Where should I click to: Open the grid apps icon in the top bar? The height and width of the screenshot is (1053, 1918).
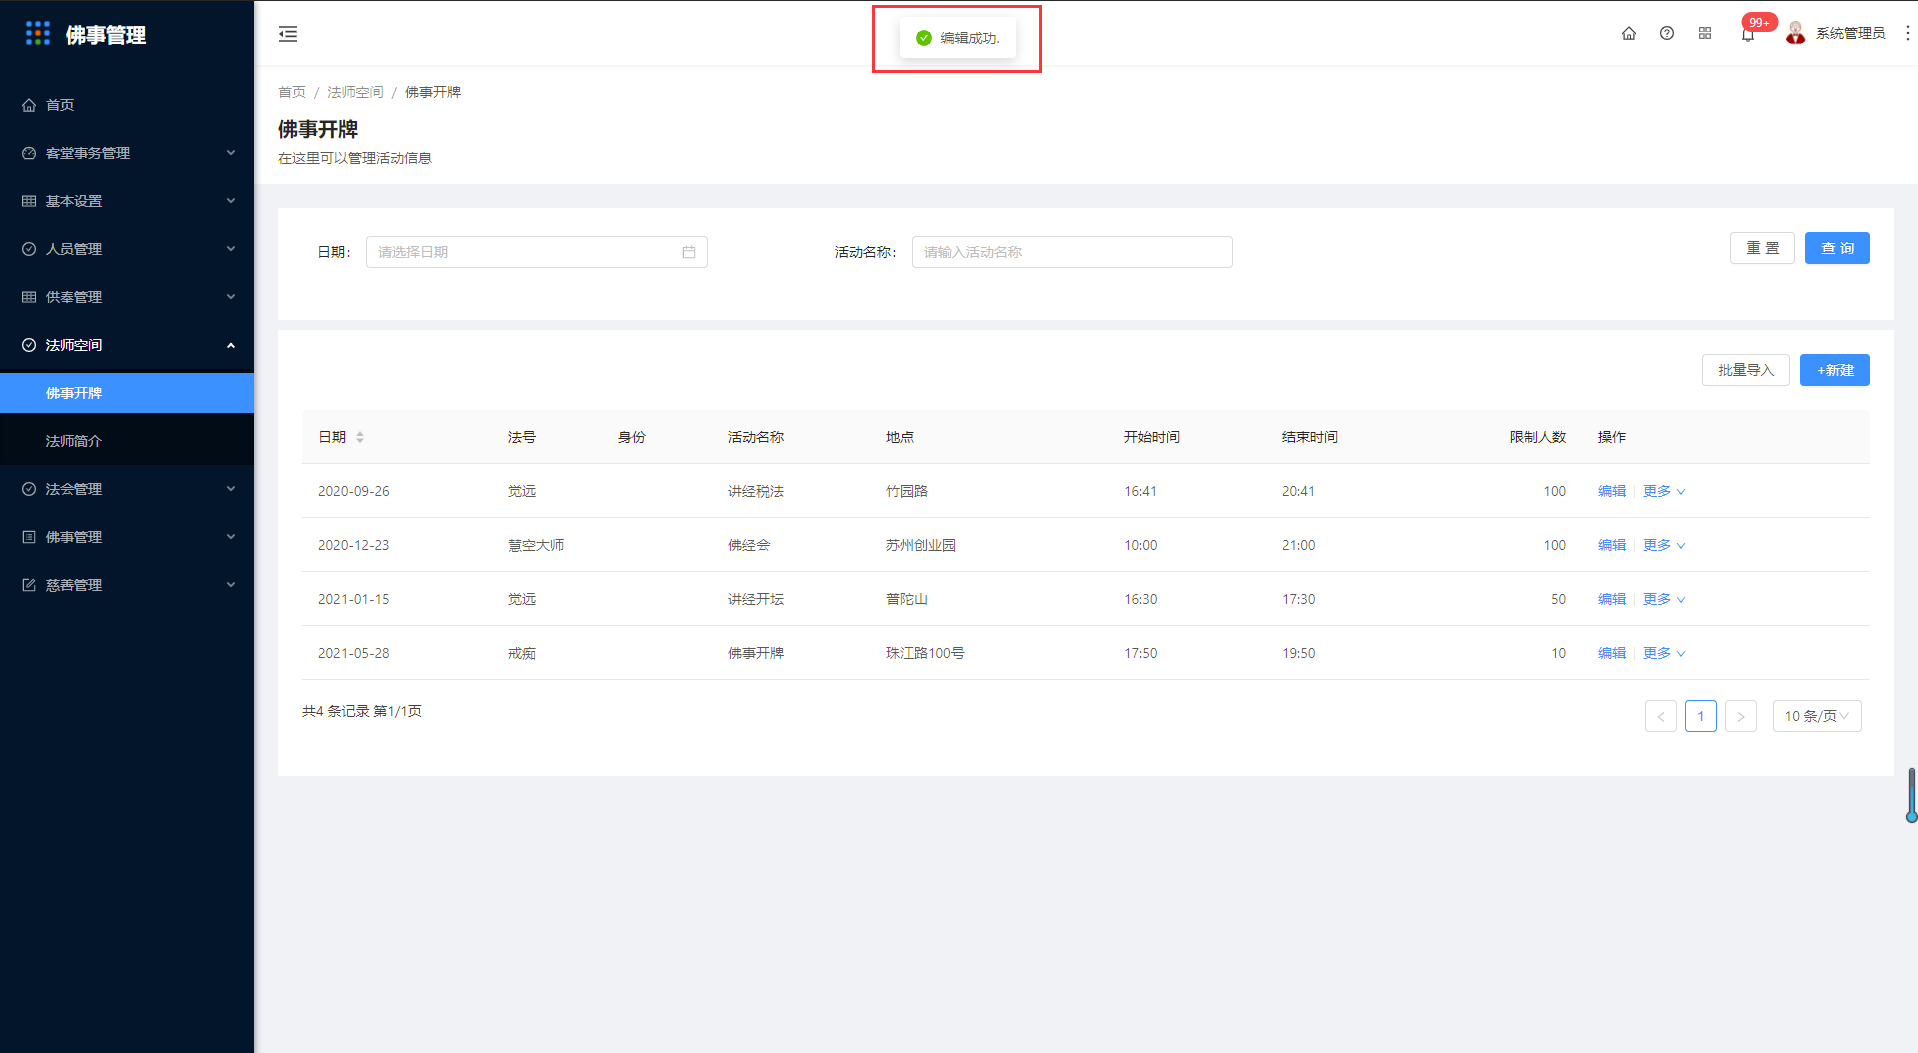coord(1705,33)
